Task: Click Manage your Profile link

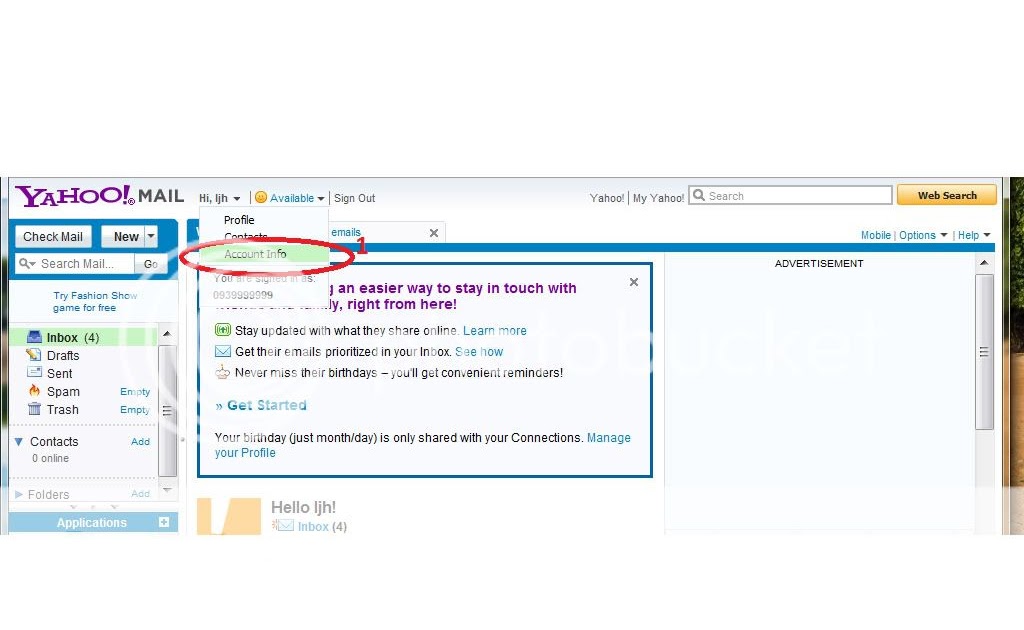Action: click(x=423, y=445)
